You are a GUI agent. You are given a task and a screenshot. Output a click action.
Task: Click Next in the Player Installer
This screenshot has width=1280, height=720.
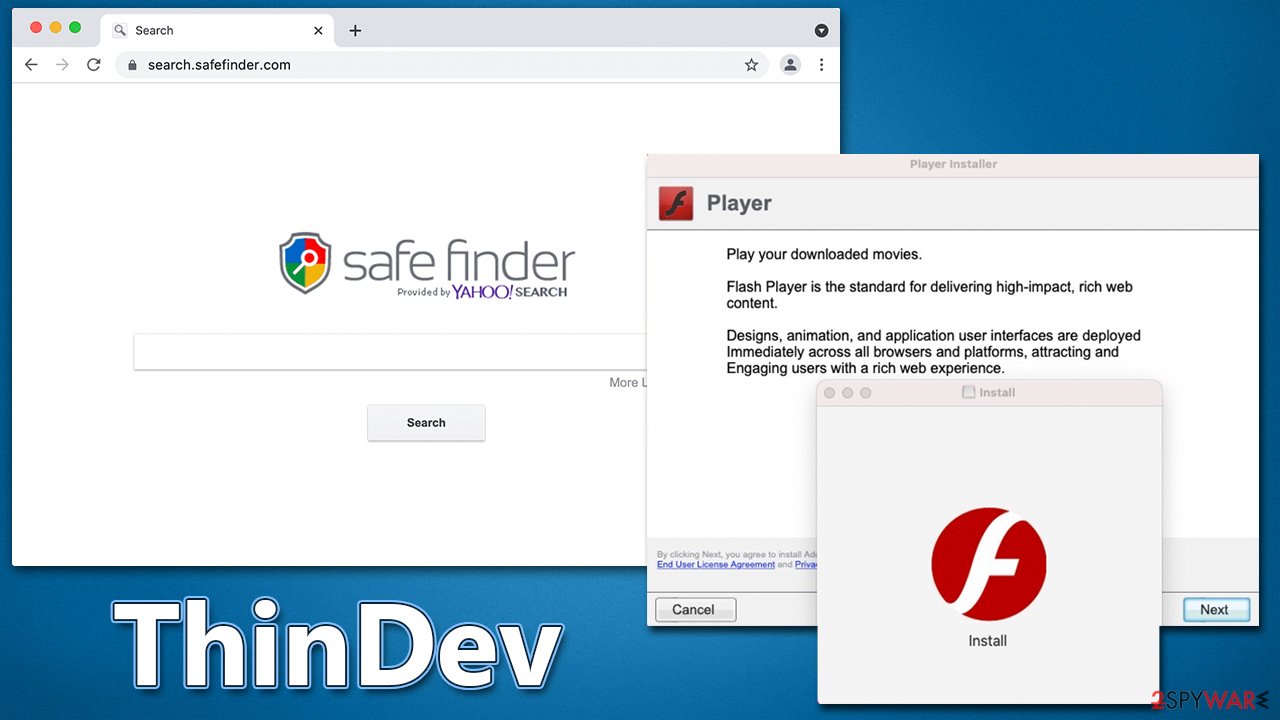(1215, 609)
